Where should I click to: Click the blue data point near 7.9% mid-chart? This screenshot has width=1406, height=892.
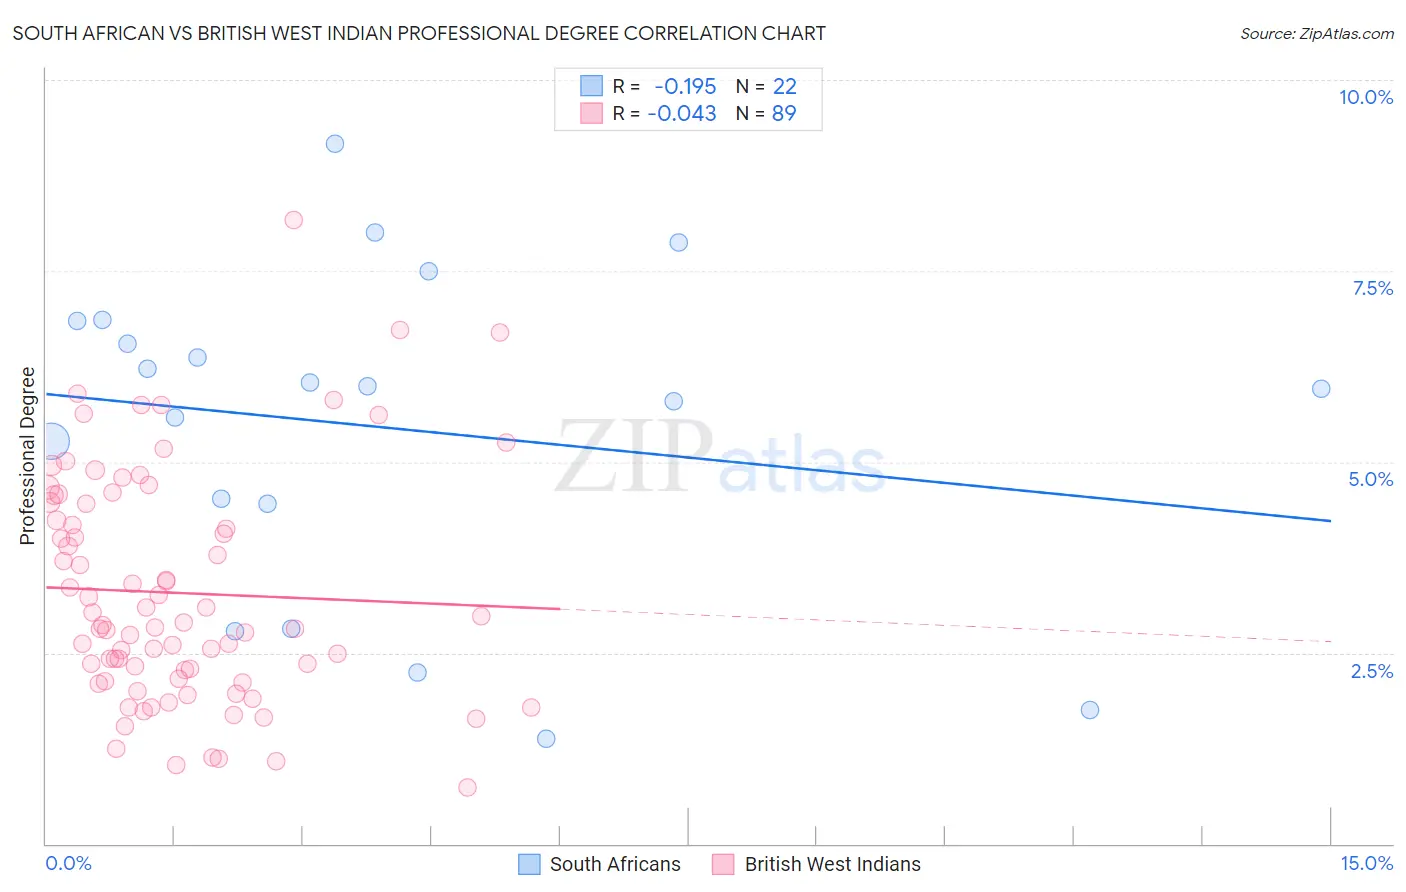click(x=679, y=242)
